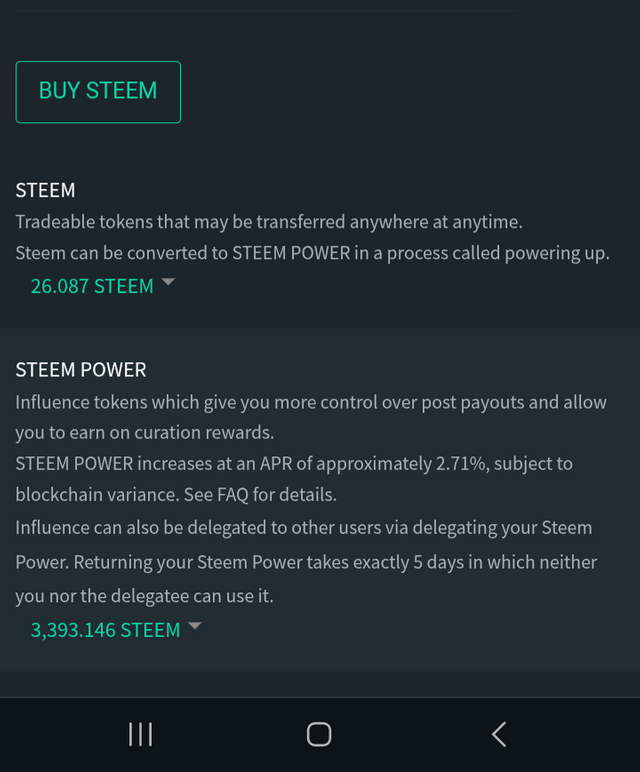This screenshot has width=640, height=772.
Task: Click the 'Tradeable tokens' description line
Action: click(269, 222)
